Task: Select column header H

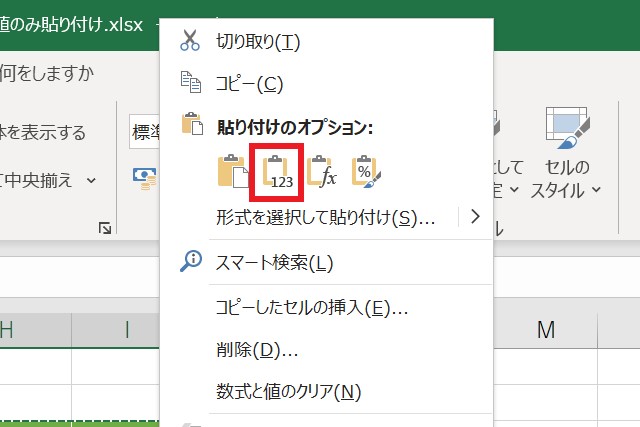Action: (35, 330)
